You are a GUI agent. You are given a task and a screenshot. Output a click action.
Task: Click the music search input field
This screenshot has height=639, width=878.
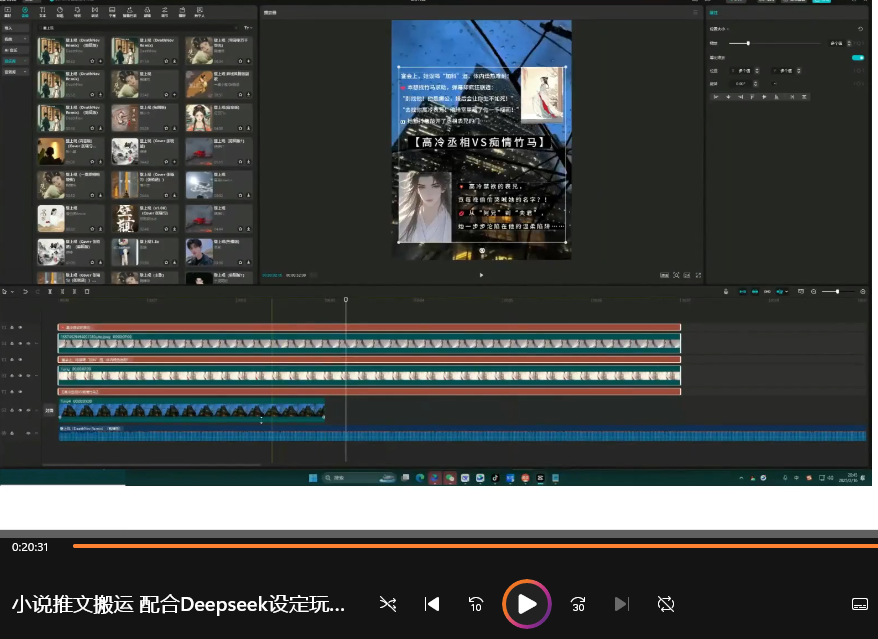[x=139, y=27]
